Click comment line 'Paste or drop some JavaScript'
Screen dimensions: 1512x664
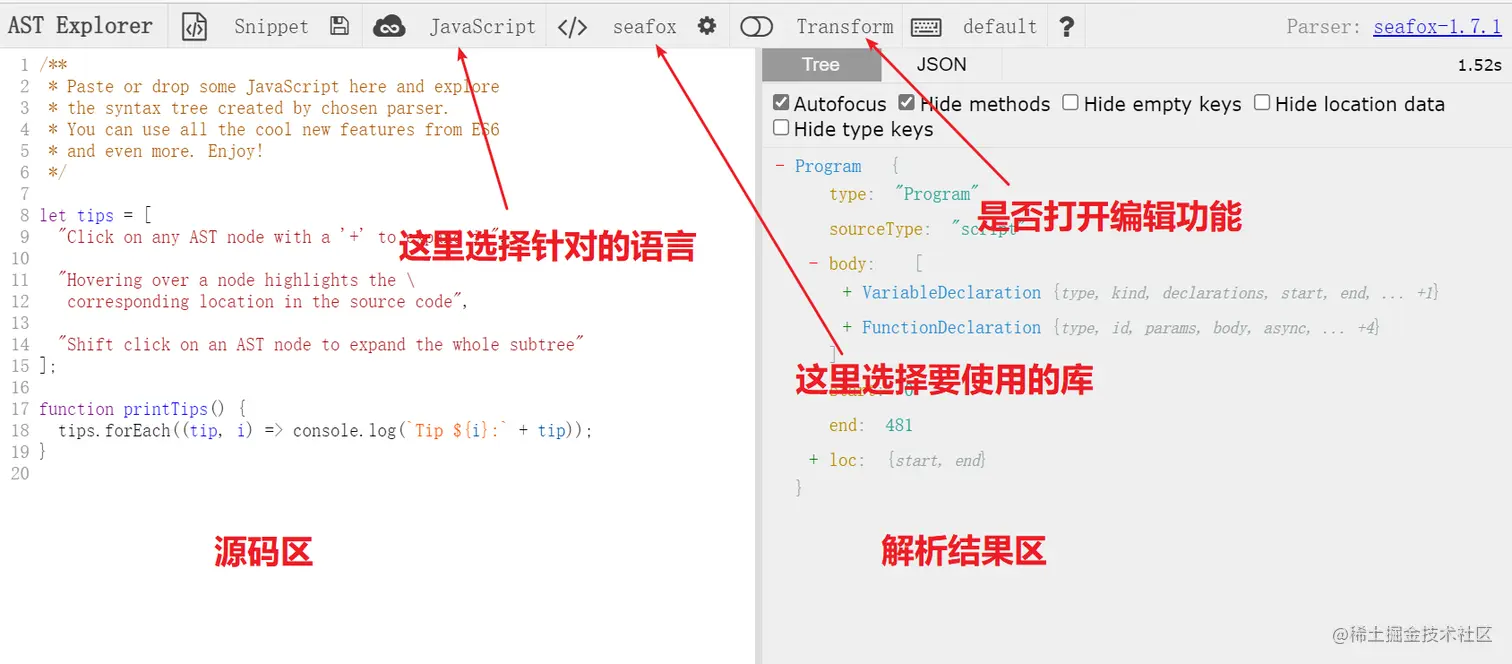click(x=273, y=87)
